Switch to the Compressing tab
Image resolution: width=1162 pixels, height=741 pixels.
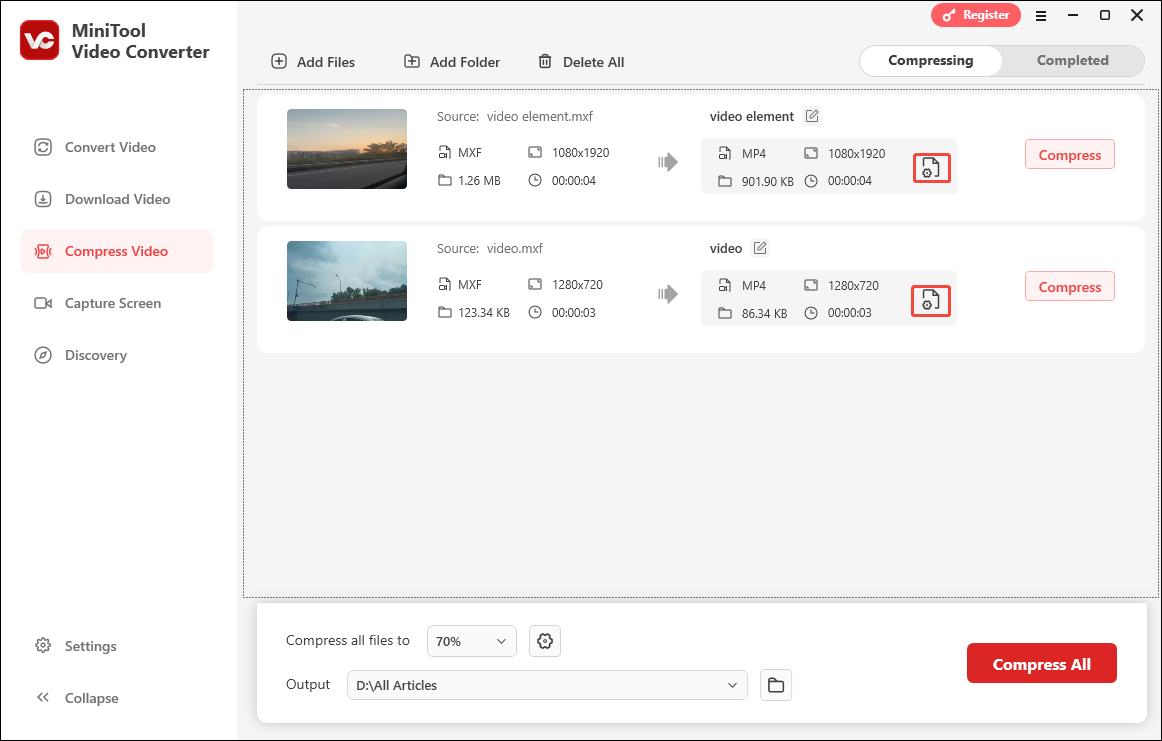coord(931,61)
